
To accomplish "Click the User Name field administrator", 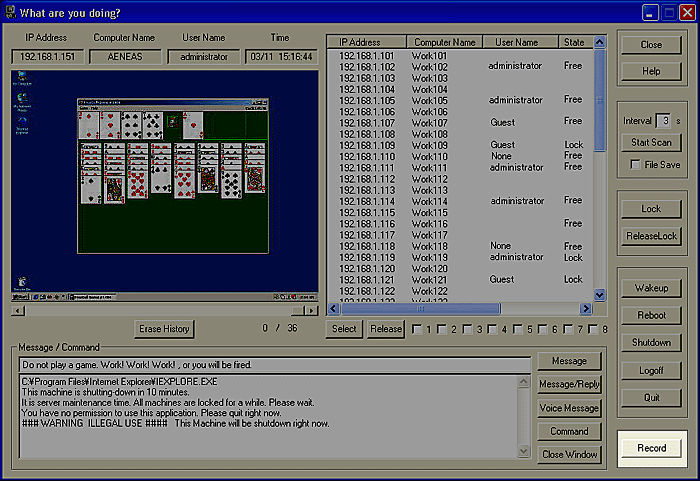I will coord(204,57).
